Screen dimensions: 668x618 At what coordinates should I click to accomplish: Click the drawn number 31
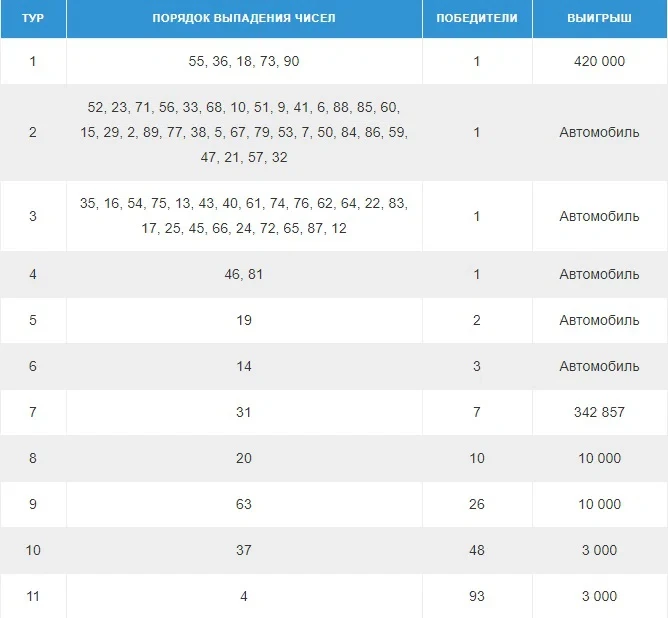pyautogui.click(x=244, y=412)
